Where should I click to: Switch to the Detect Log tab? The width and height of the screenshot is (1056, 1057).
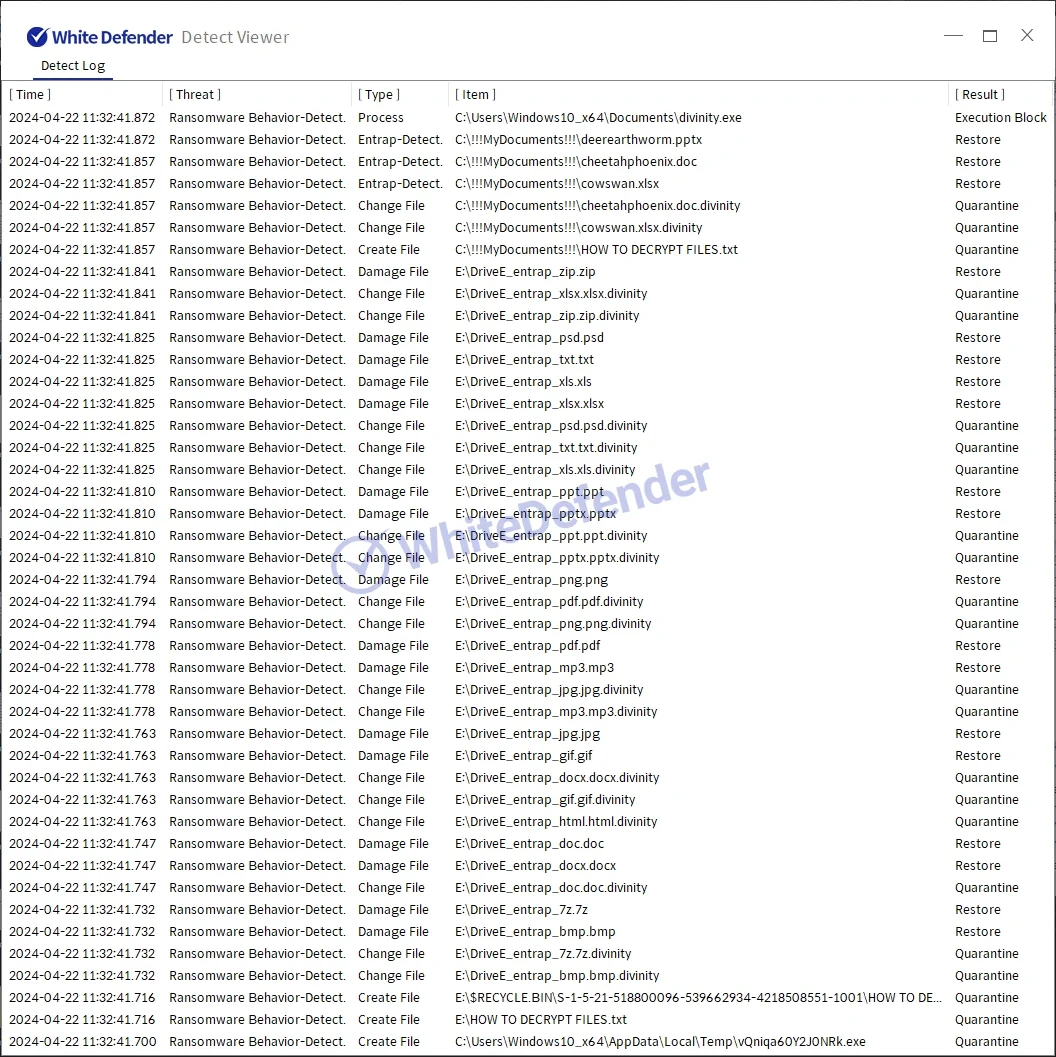[x=72, y=66]
